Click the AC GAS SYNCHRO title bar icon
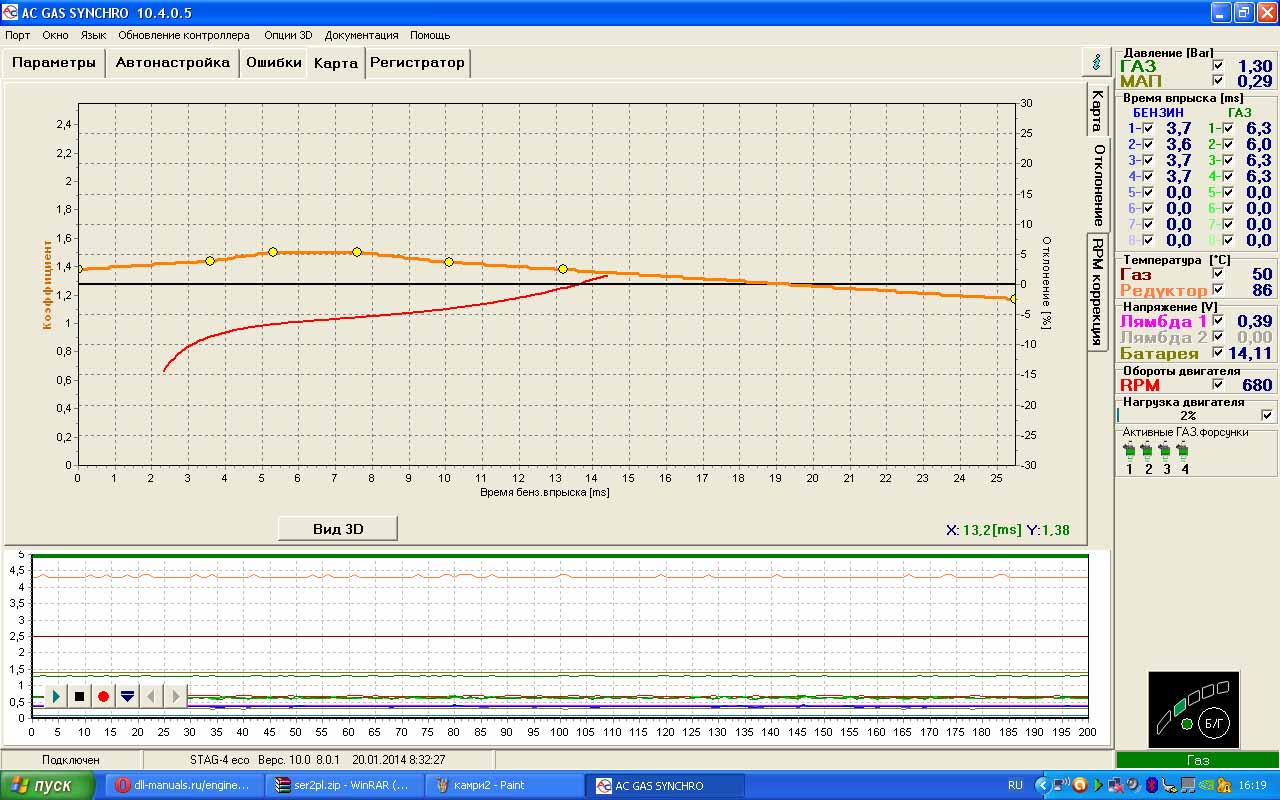Viewport: 1280px width, 800px height. (11, 13)
